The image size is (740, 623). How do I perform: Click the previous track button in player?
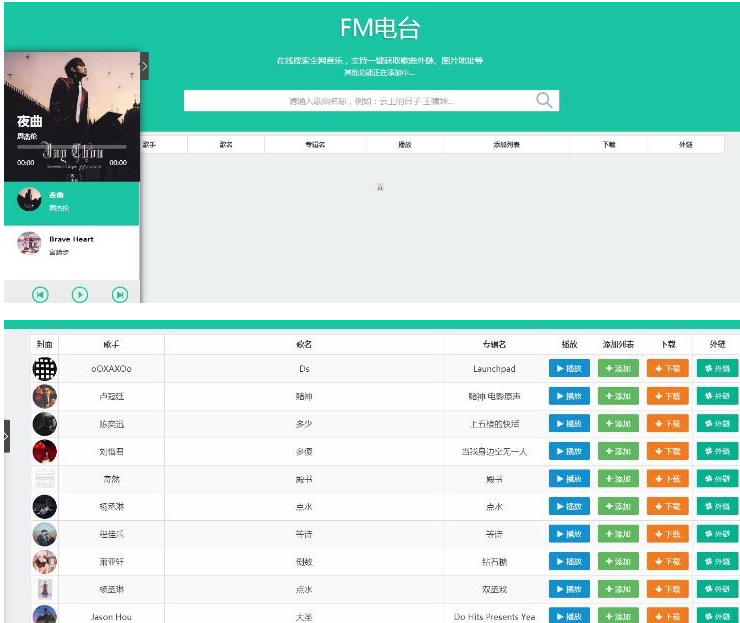pyautogui.click(x=40, y=294)
